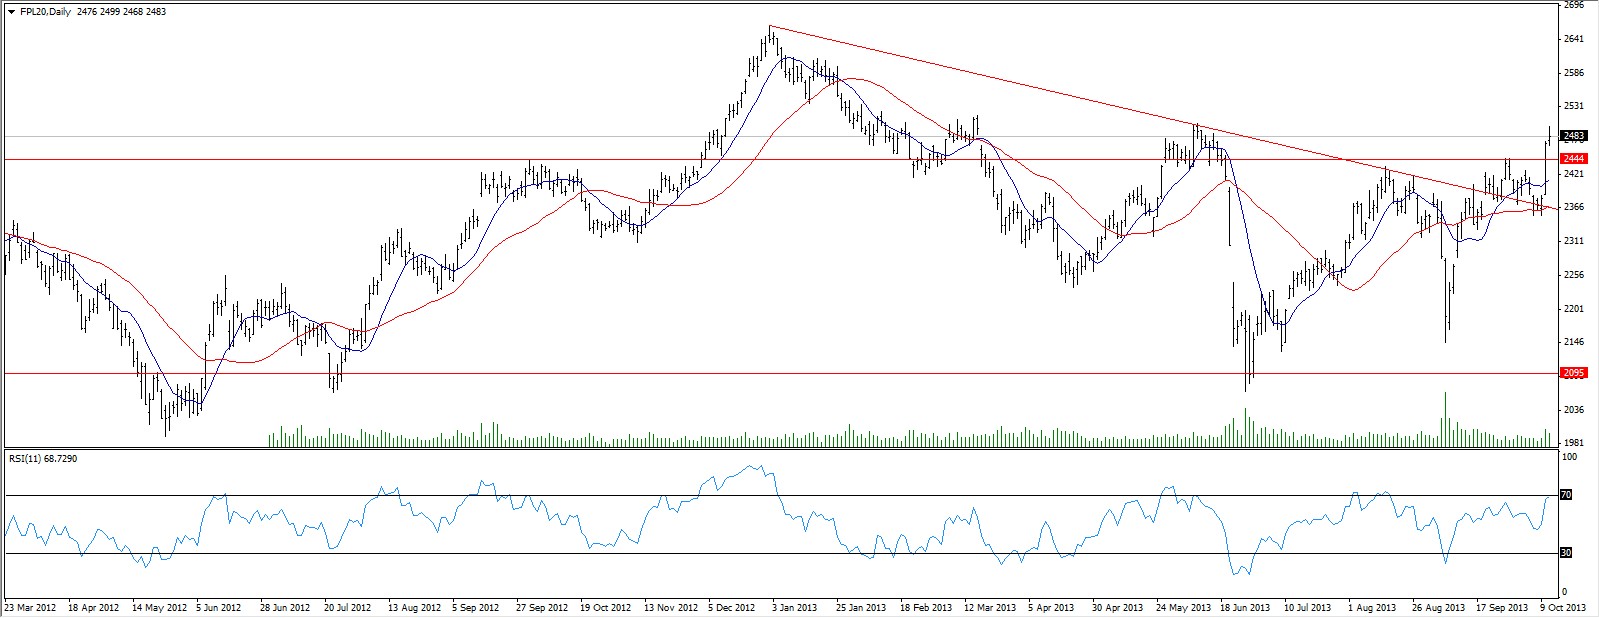Click the triangle arrow beside FPL20,Daily

point(11,11)
